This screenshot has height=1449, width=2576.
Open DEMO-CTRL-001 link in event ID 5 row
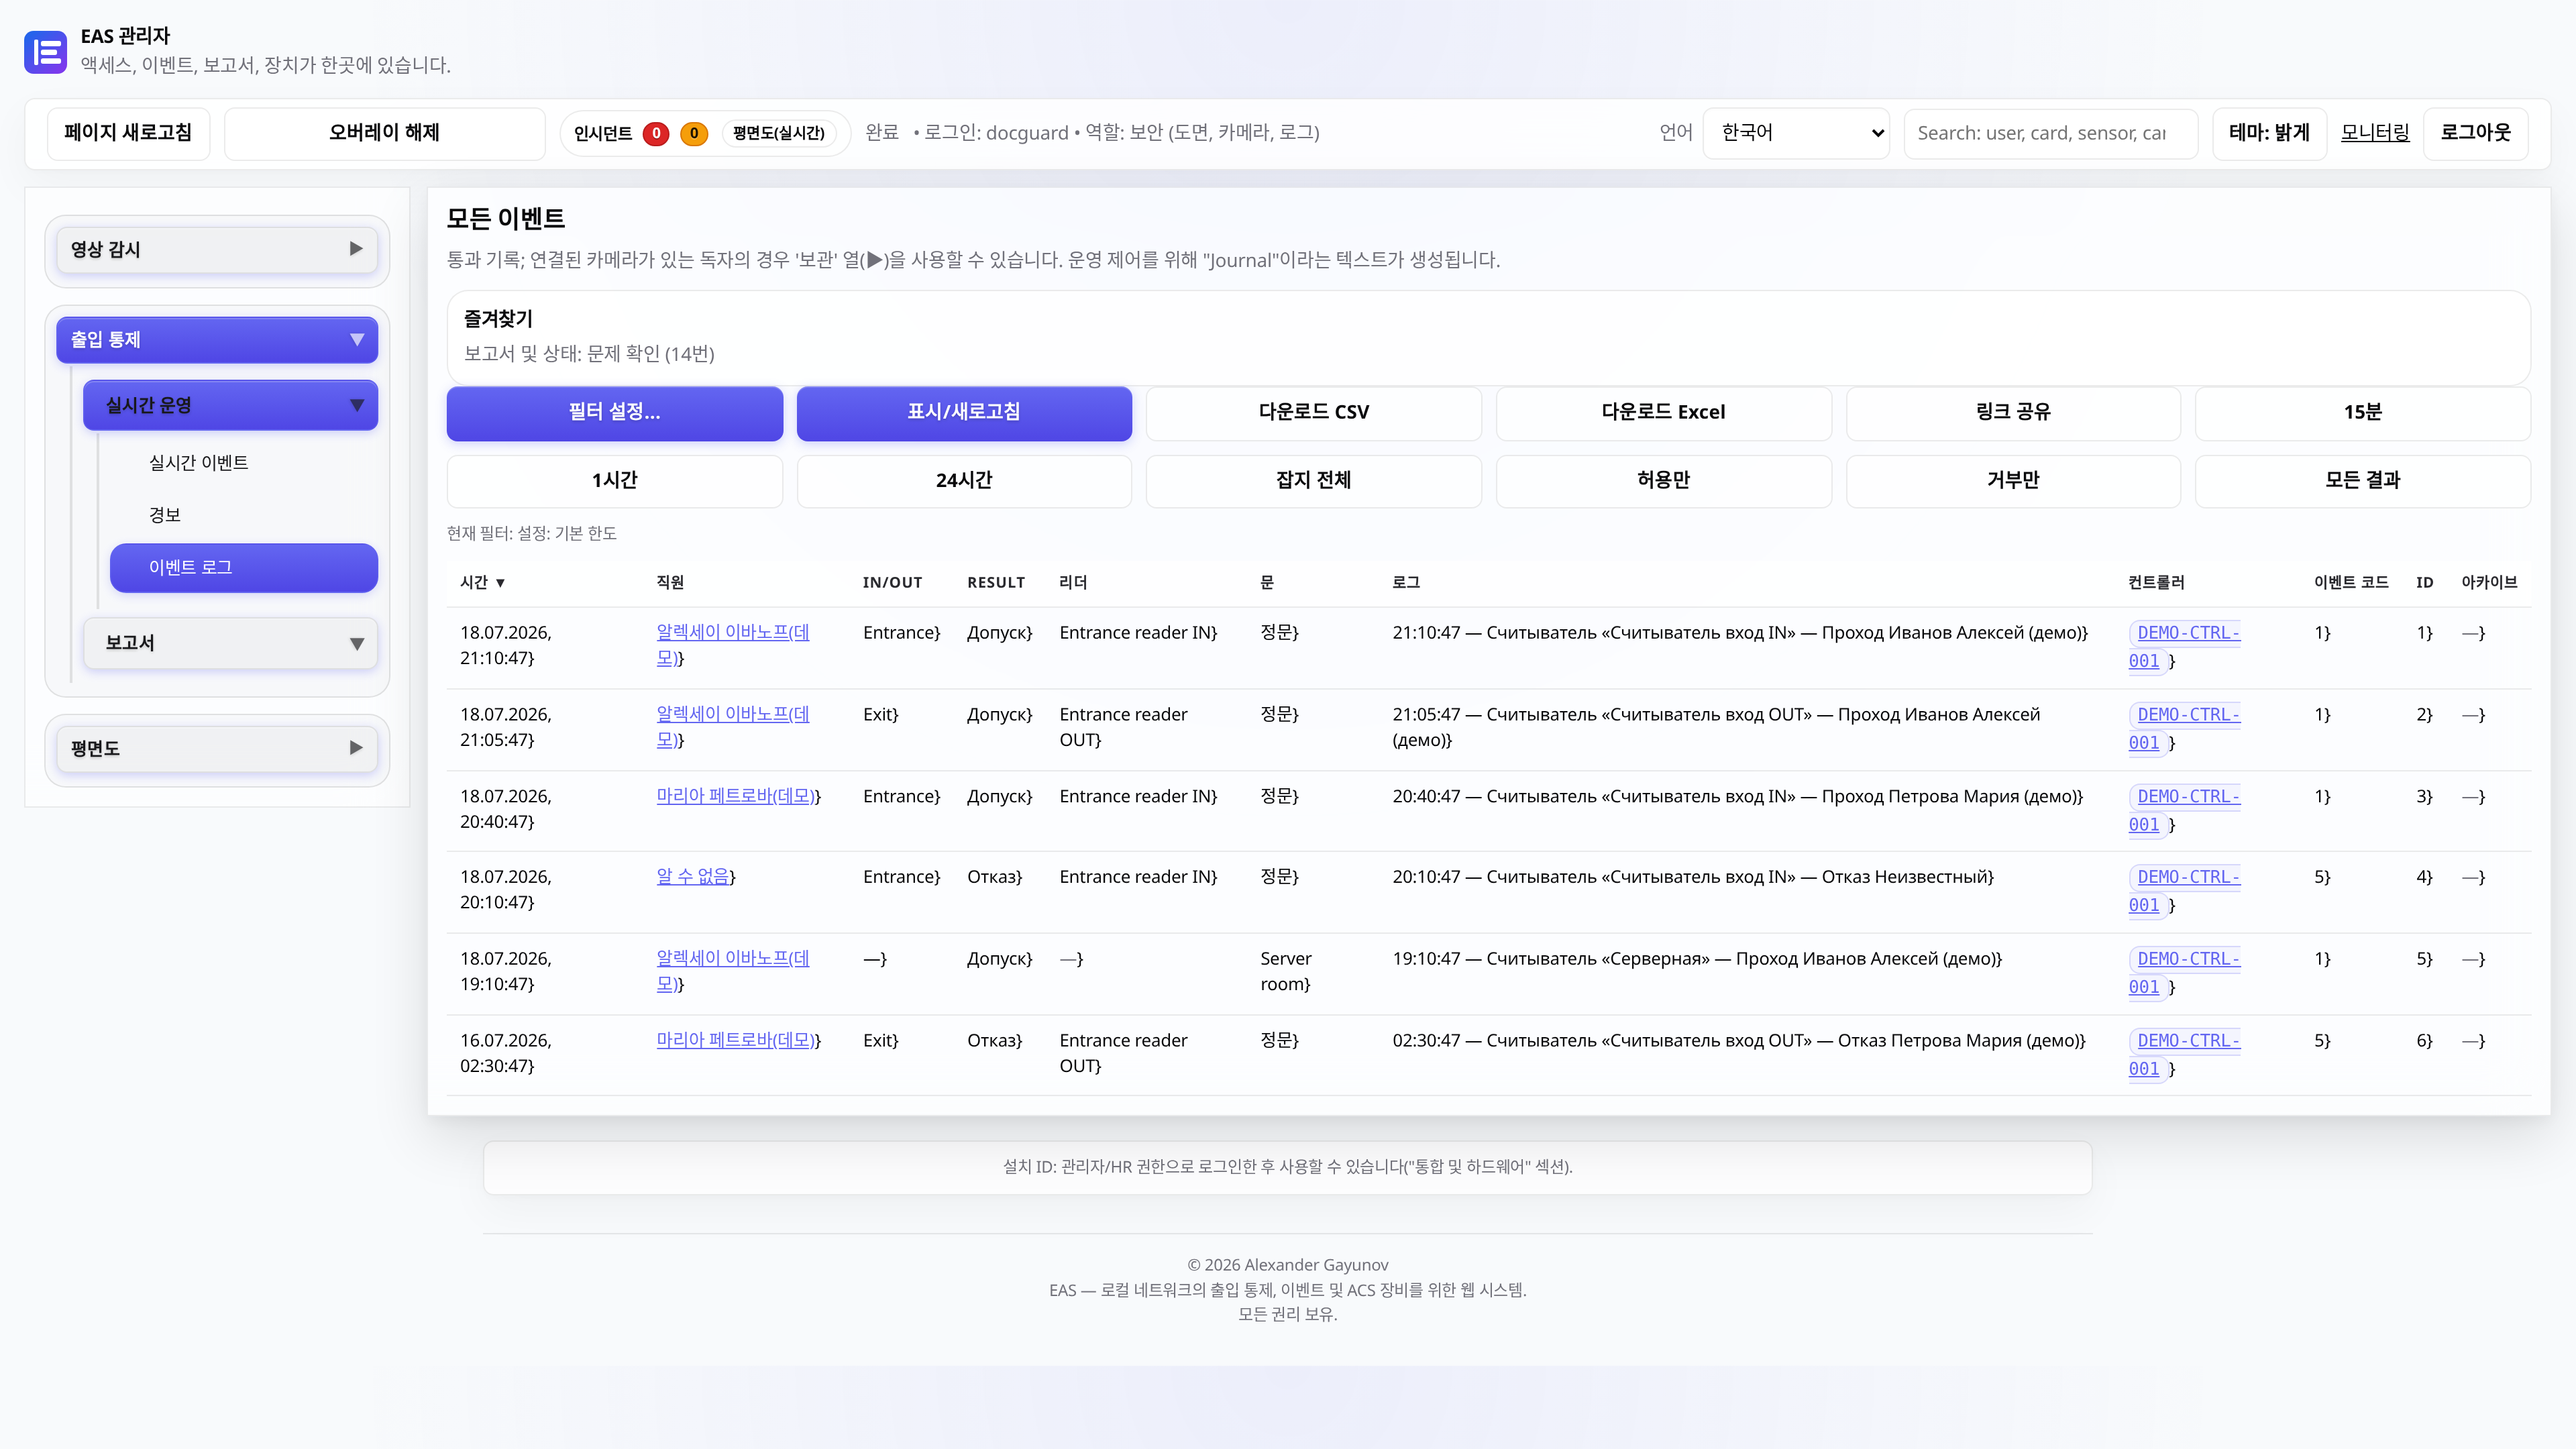click(x=2184, y=973)
